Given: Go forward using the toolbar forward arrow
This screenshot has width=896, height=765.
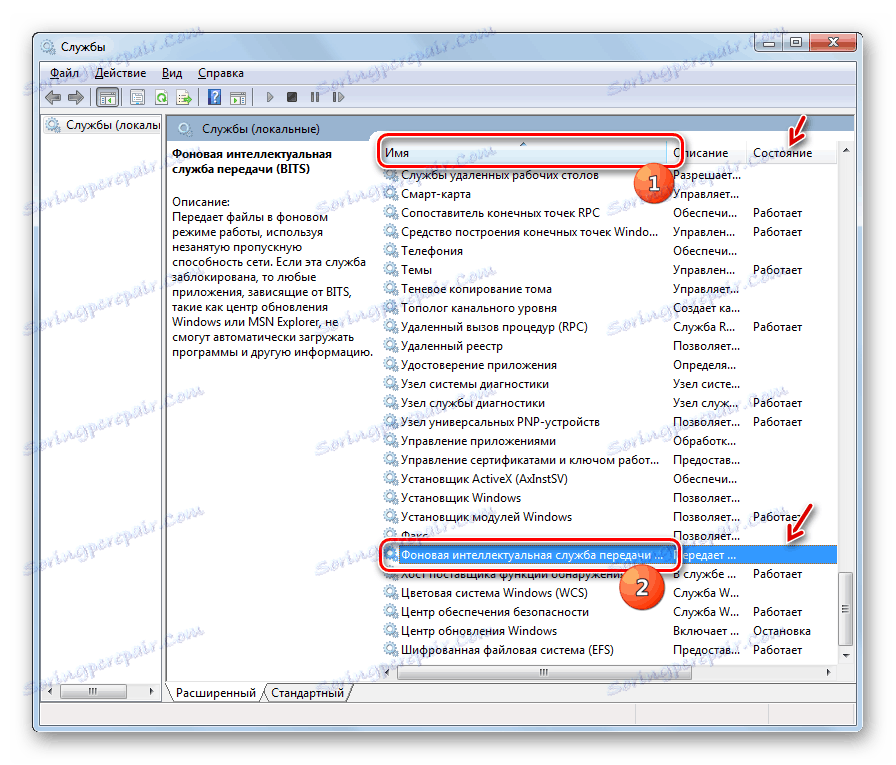Looking at the screenshot, I should point(75,98).
